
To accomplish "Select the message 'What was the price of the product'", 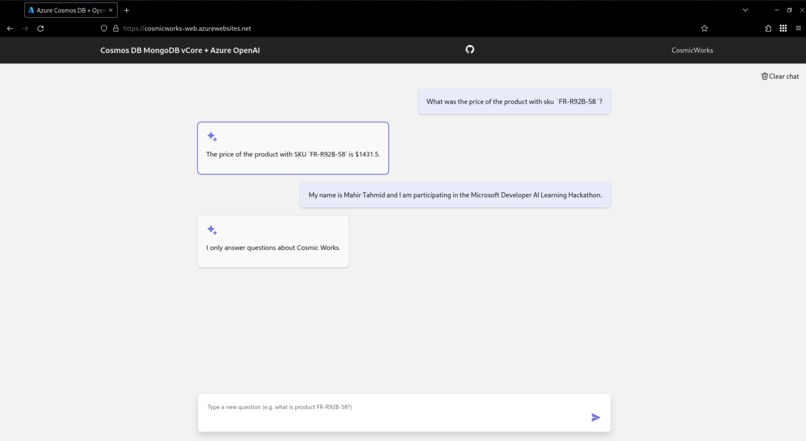I will coord(514,102).
